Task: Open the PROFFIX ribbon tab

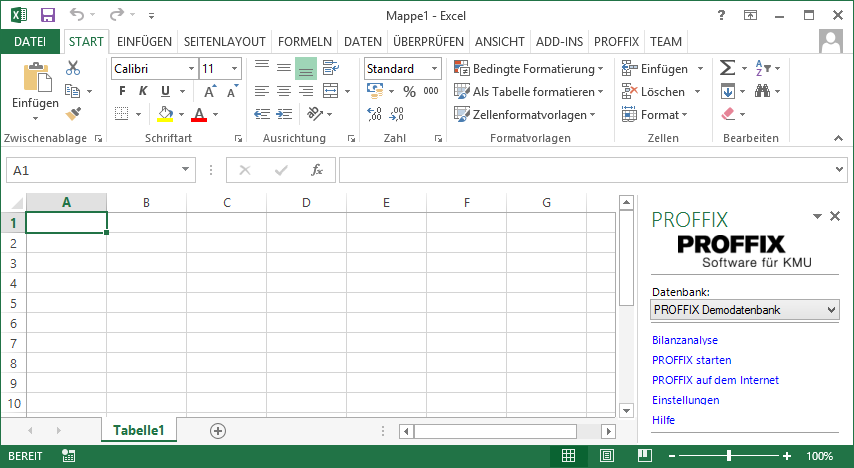Action: [x=616, y=42]
